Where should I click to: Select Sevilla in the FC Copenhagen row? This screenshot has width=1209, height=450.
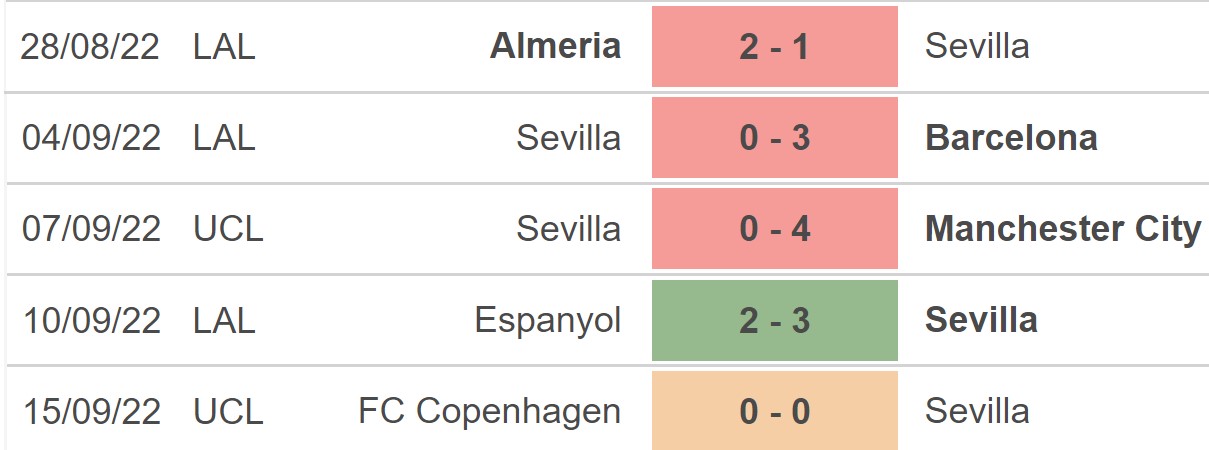(977, 411)
